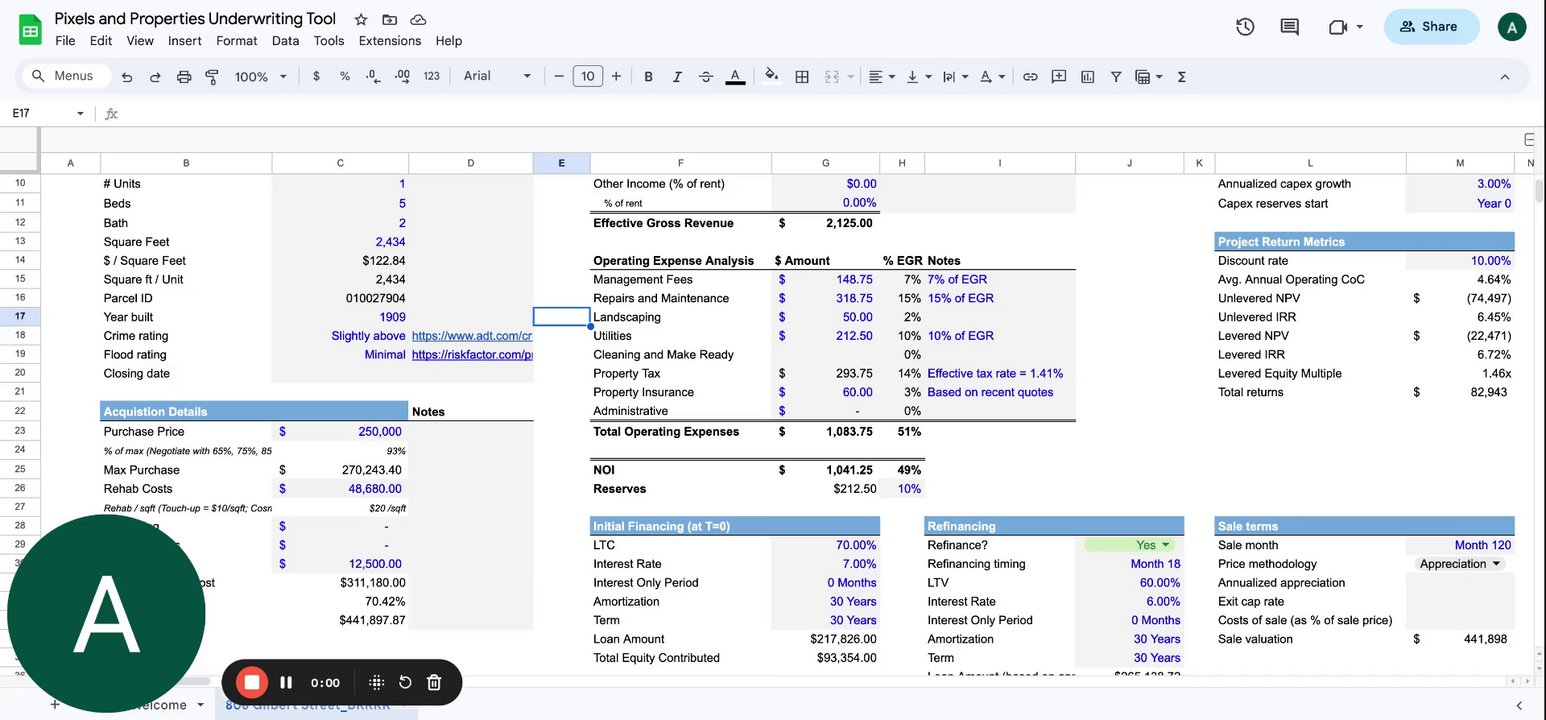Delete recording with the trash icon
The width and height of the screenshot is (1546, 720).
tap(434, 682)
